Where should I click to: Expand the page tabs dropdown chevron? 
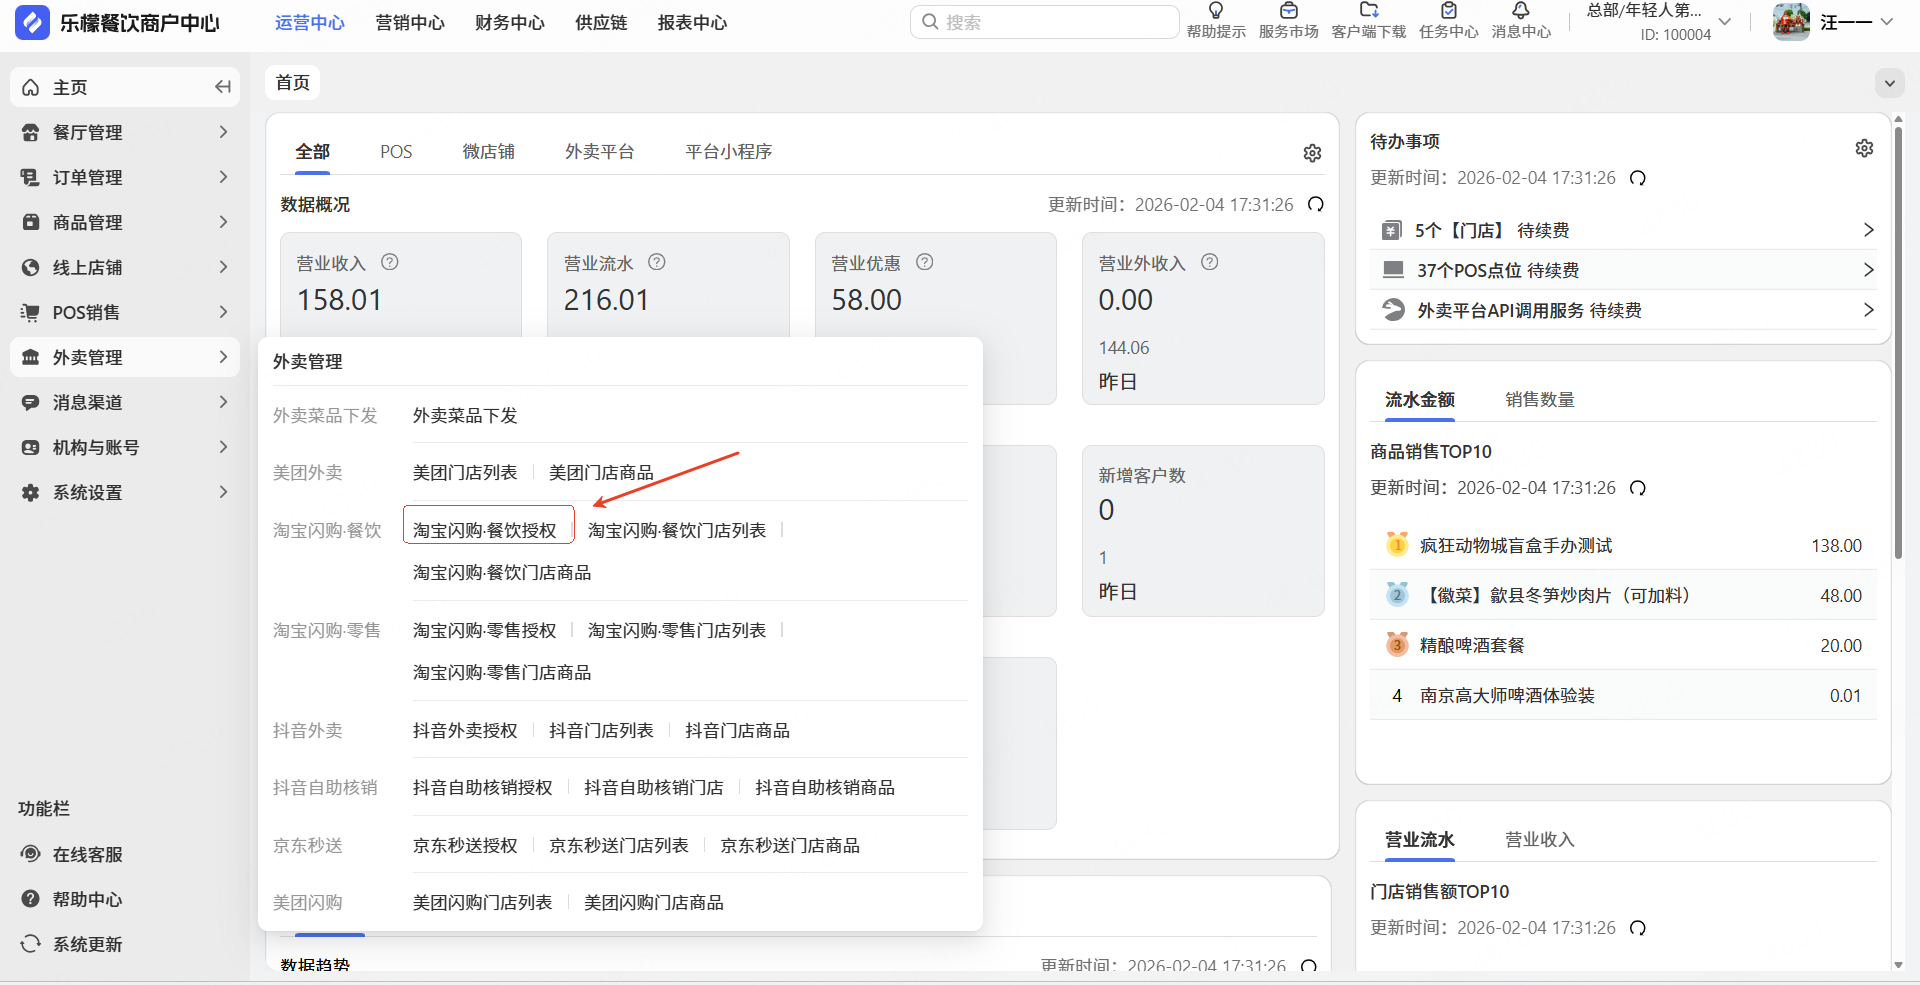[x=1890, y=83]
